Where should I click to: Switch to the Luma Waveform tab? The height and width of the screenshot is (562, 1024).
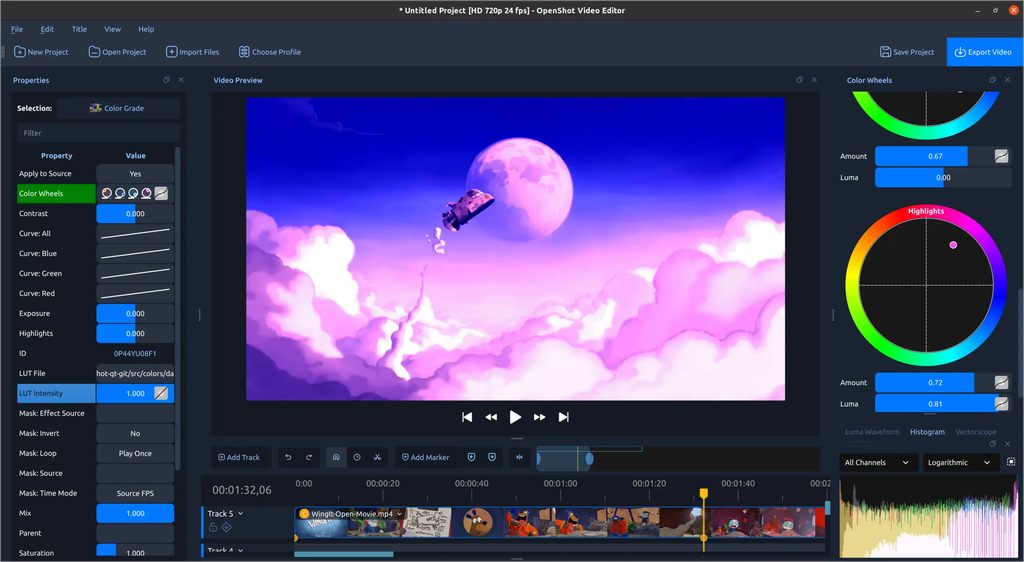click(872, 432)
